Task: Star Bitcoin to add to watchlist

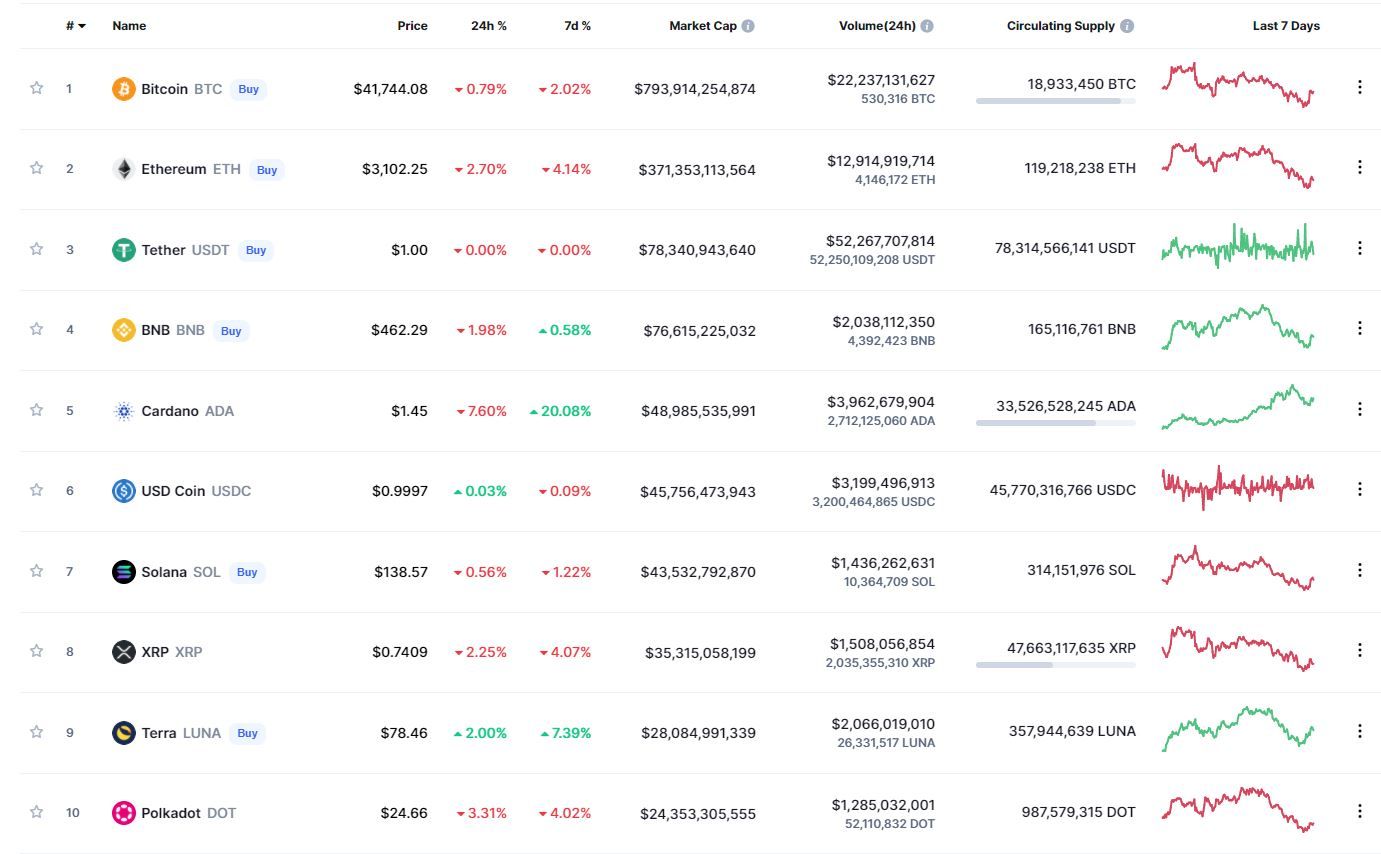Action: (x=37, y=88)
